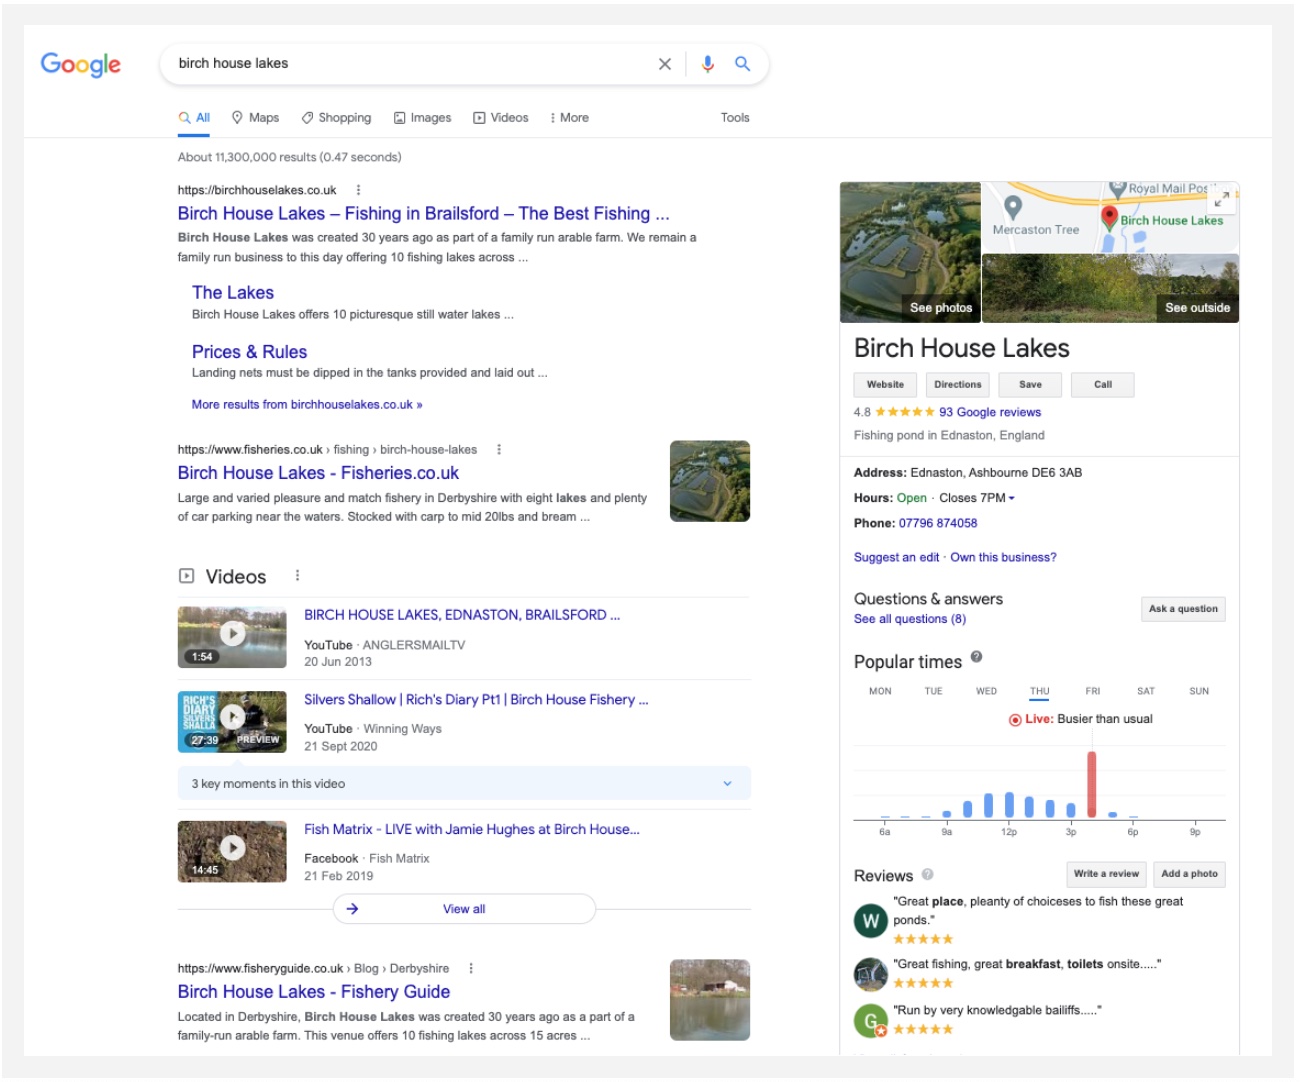Open the 93 Google reviews link
Viewport: 1300px width, 1082px height.
[989, 412]
